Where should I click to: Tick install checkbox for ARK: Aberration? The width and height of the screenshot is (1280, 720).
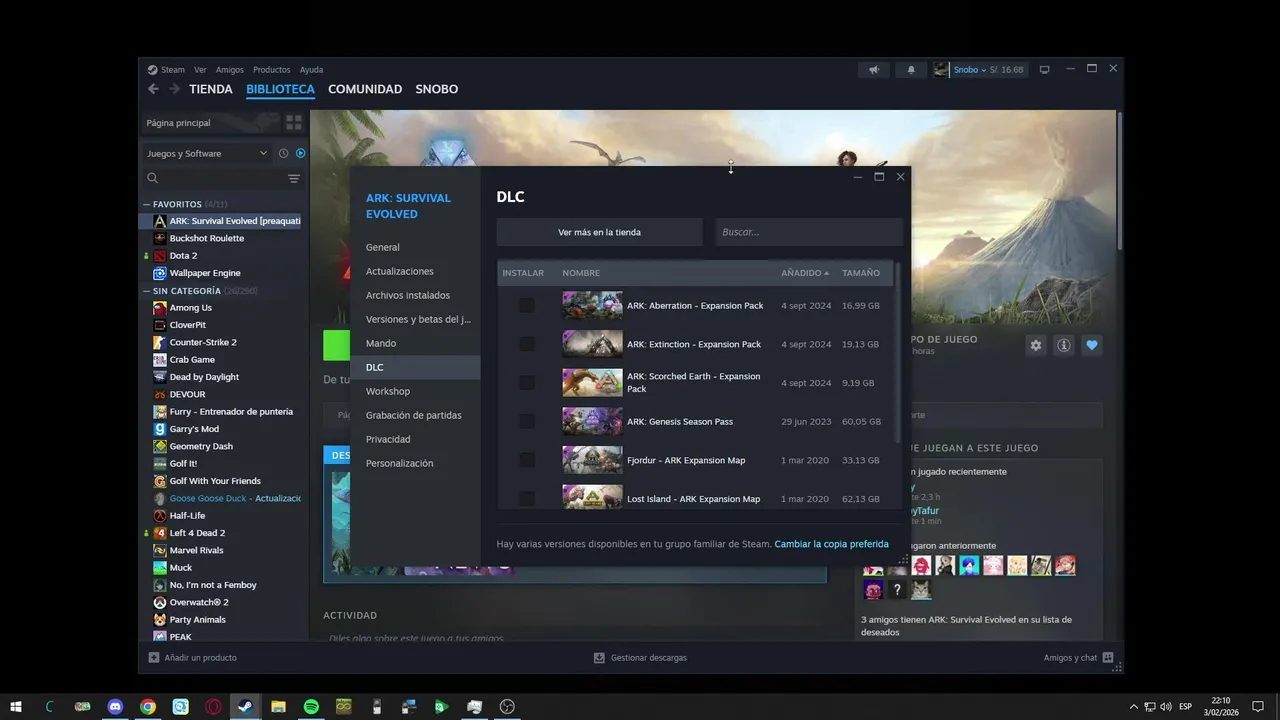tap(527, 305)
